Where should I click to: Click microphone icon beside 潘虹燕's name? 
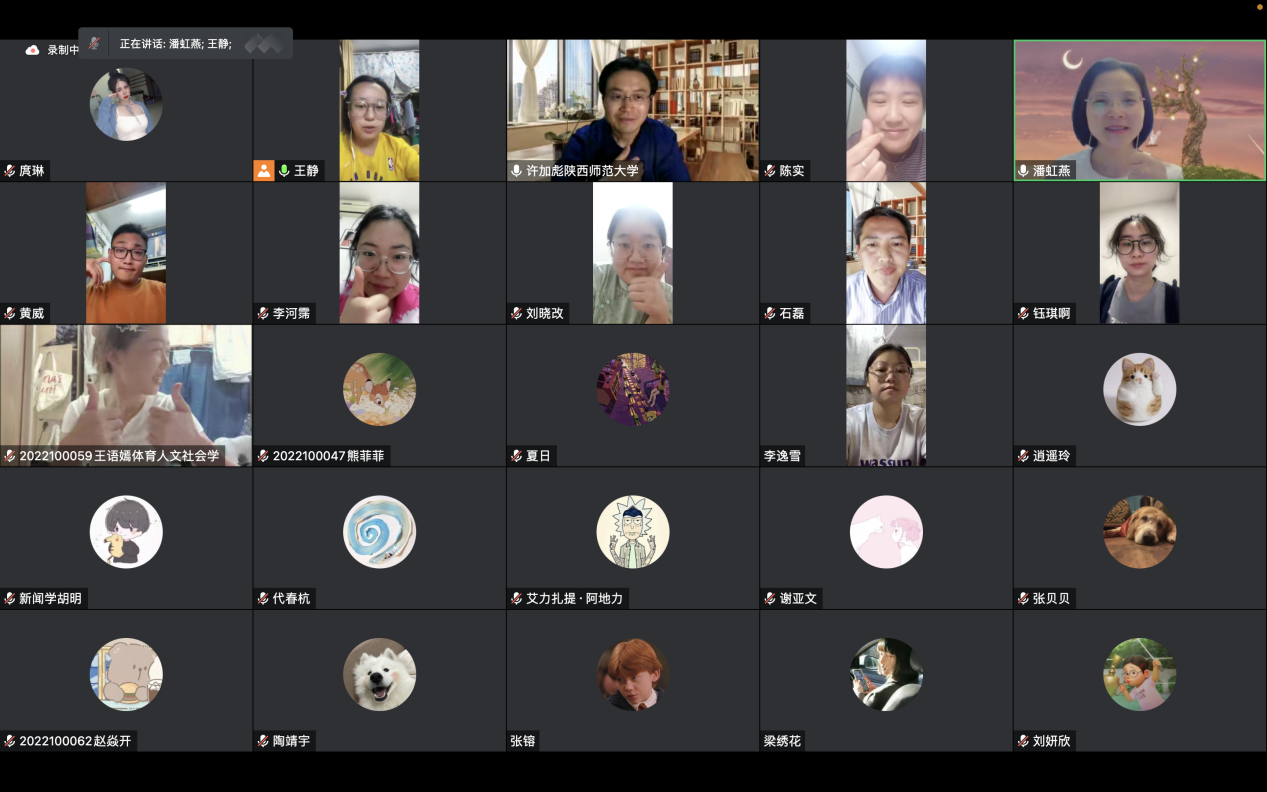pyautogui.click(x=1024, y=171)
